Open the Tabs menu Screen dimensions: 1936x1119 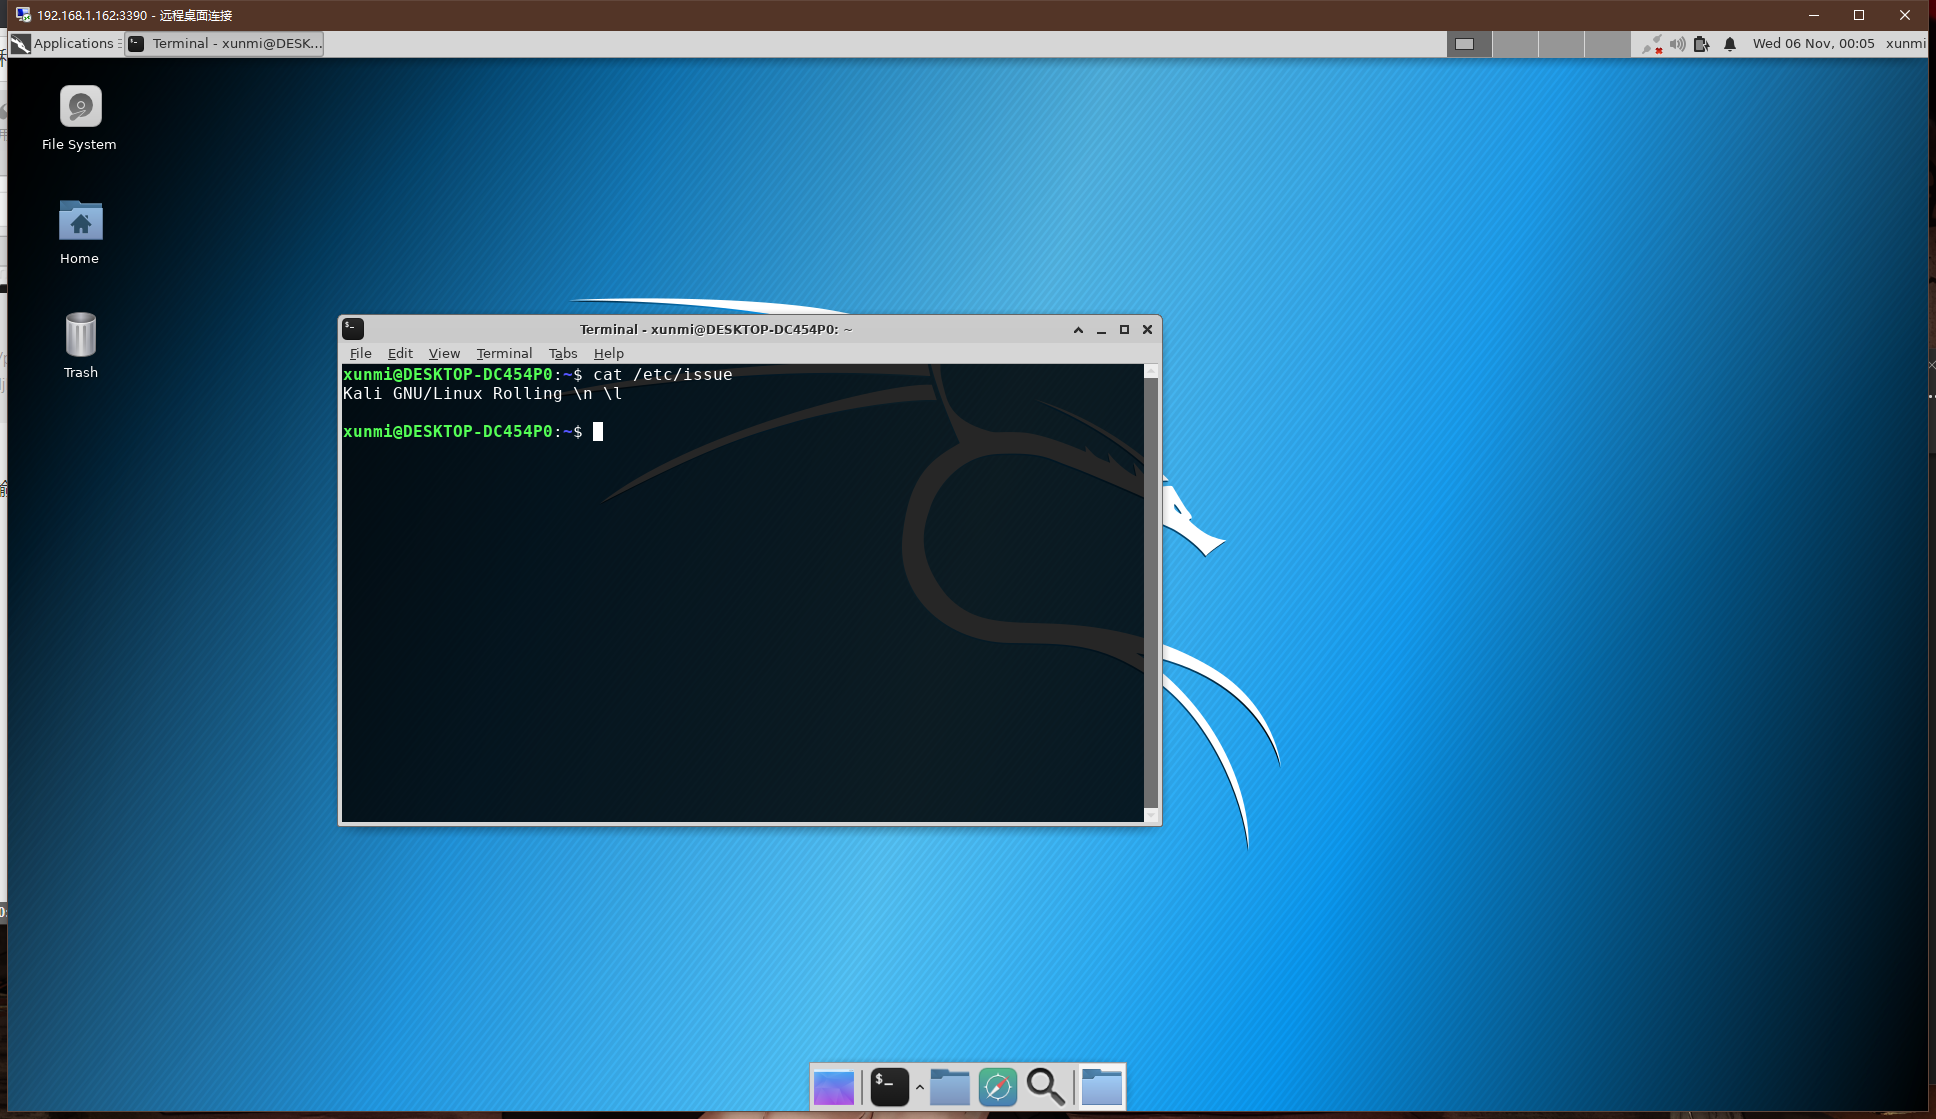(x=563, y=354)
